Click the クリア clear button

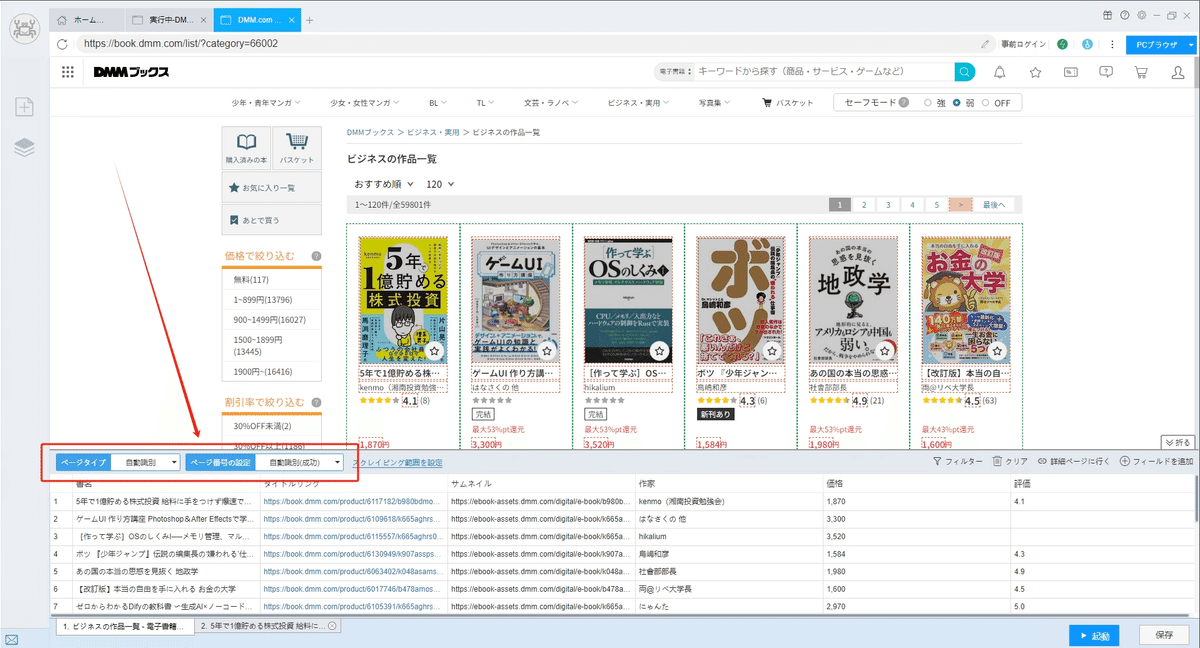coord(1010,462)
